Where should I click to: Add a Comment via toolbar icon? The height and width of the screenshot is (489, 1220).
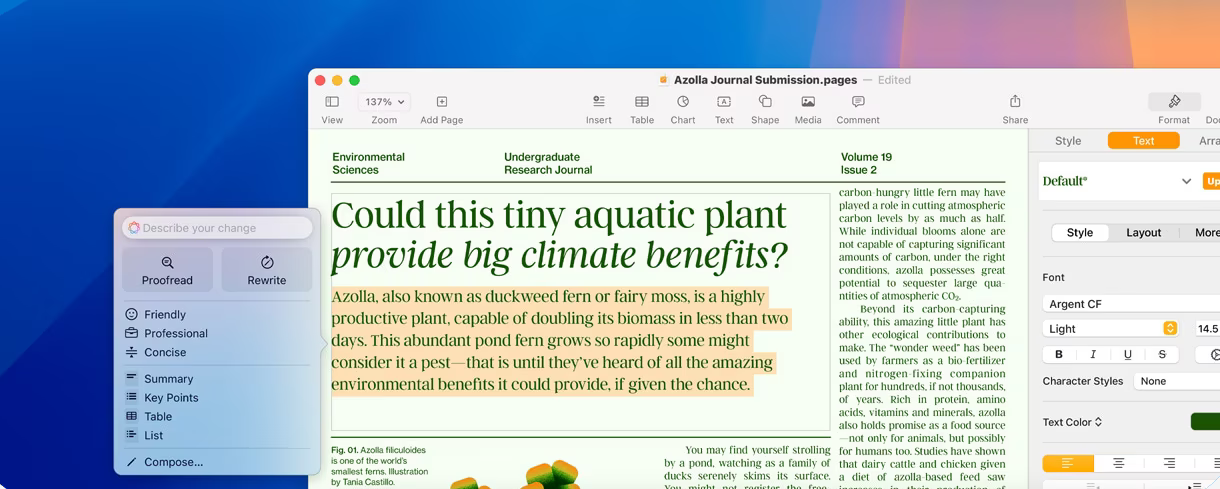[x=858, y=102]
